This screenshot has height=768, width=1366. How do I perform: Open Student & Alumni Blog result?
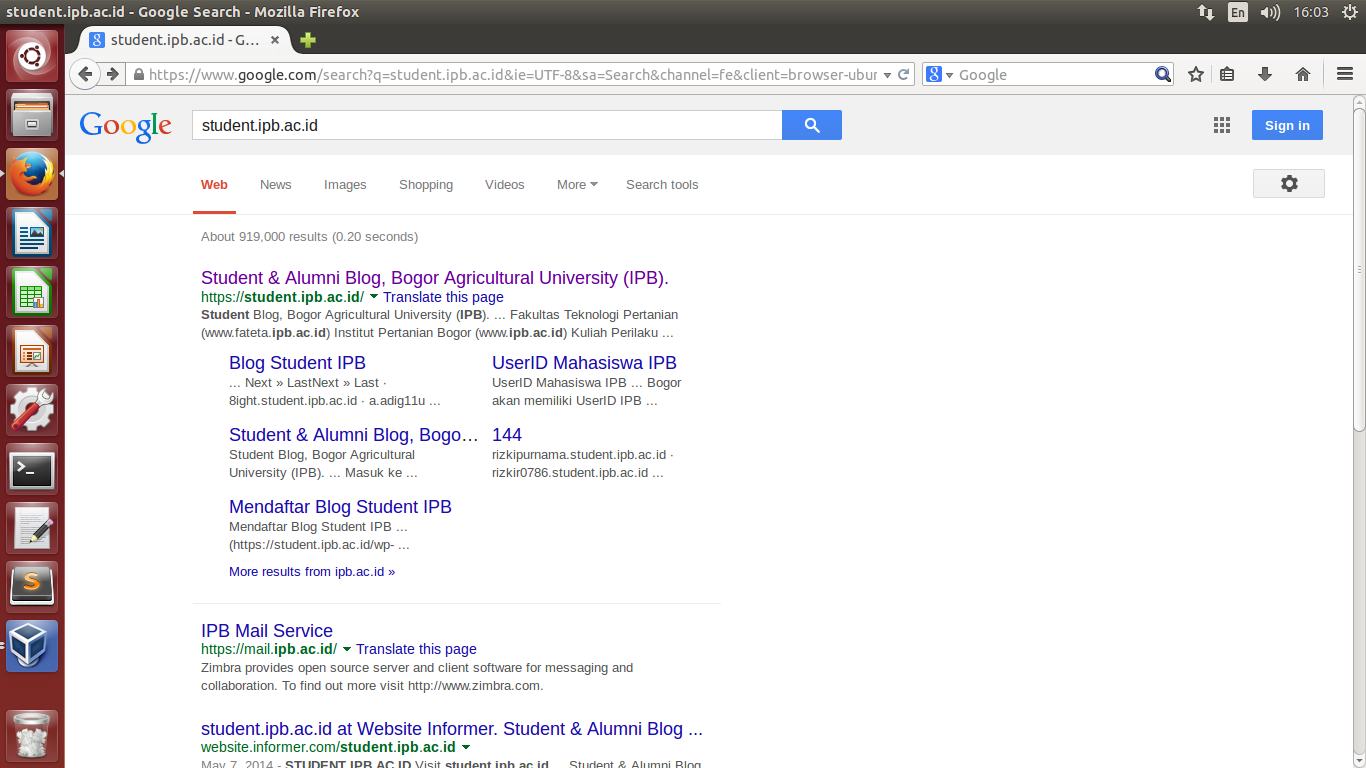(x=435, y=278)
